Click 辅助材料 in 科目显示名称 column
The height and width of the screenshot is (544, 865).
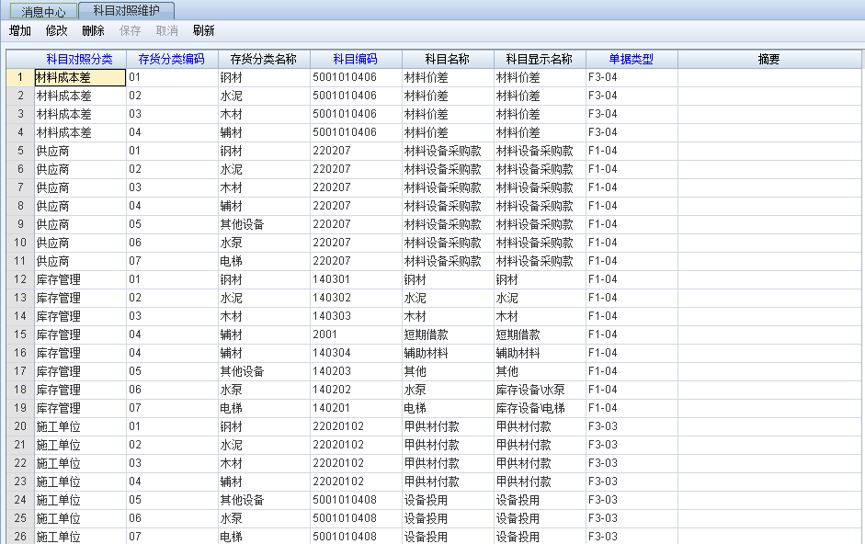coord(540,353)
